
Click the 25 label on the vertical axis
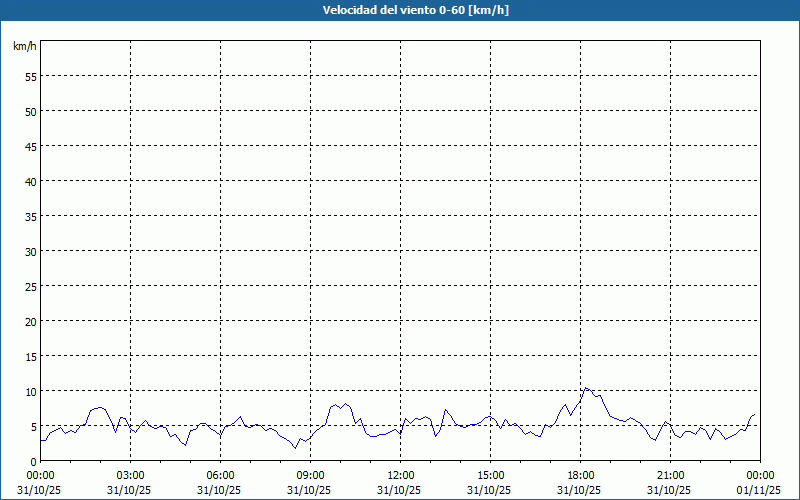pyautogui.click(x=30, y=286)
